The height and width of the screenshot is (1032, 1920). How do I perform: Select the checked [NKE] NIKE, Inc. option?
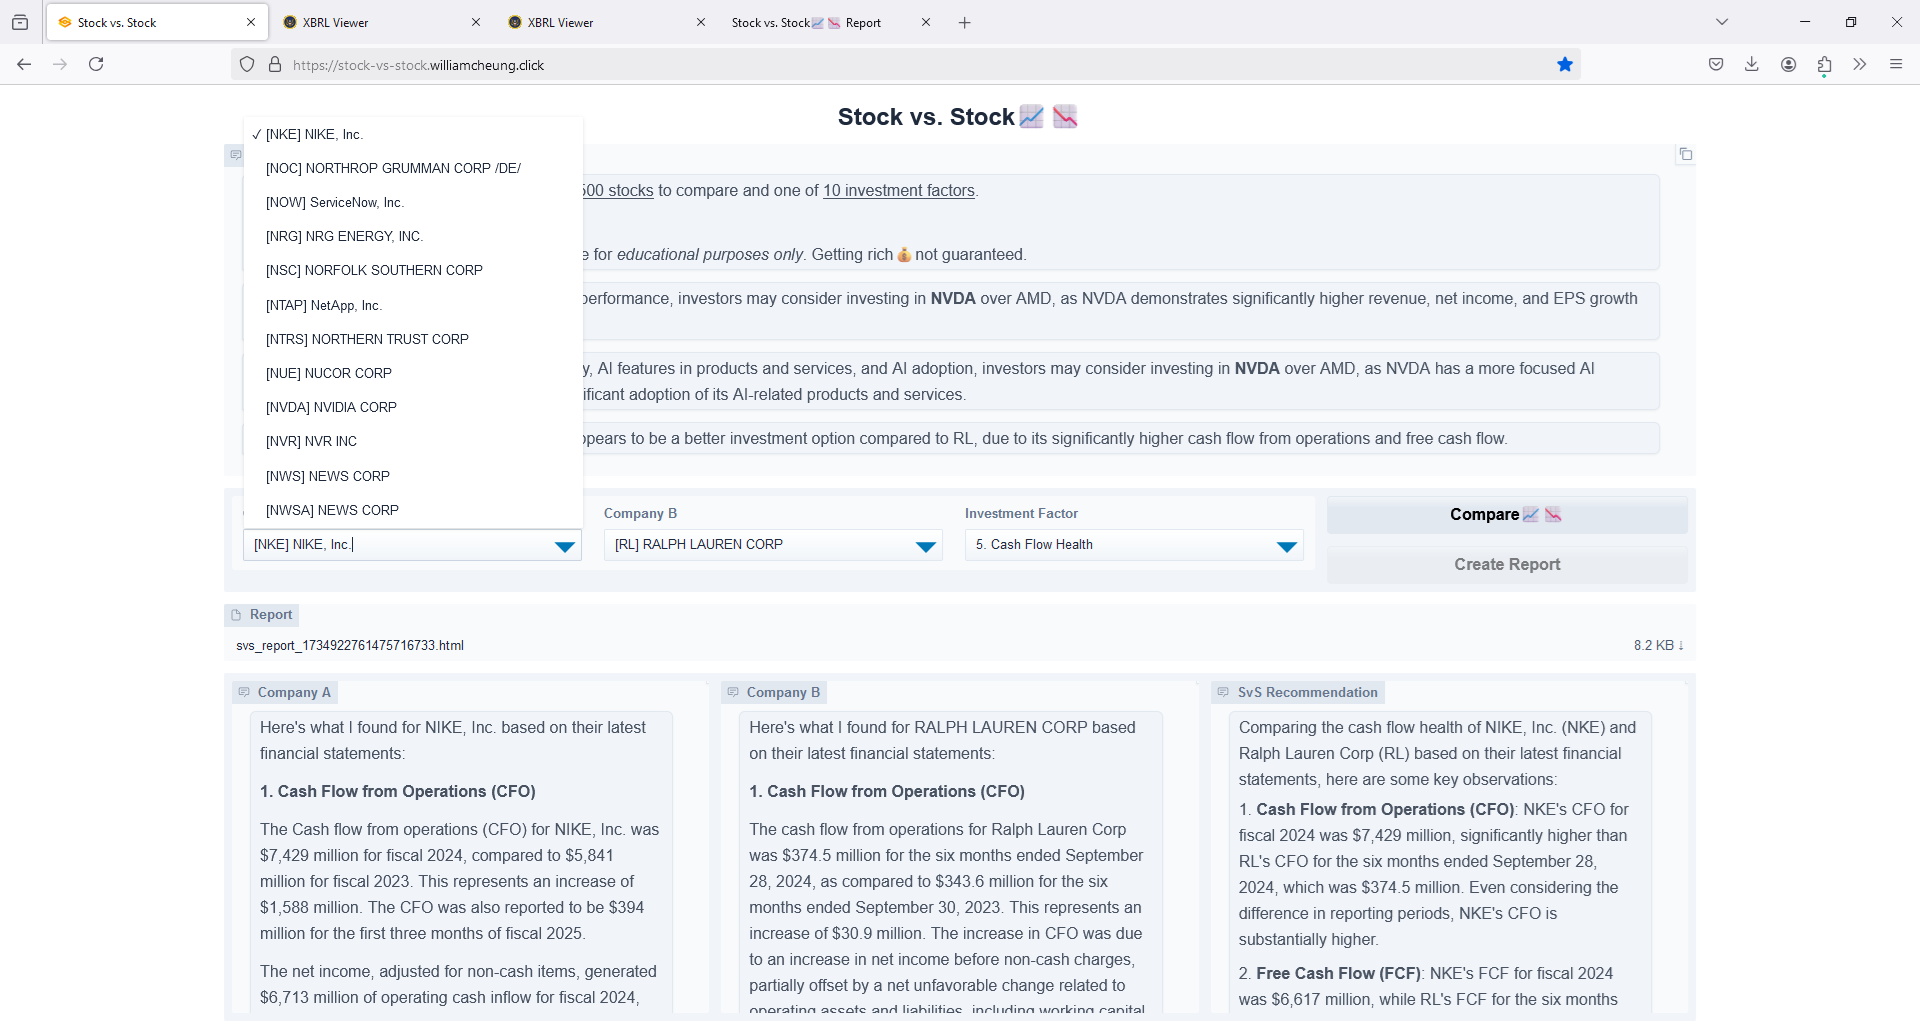coord(413,134)
